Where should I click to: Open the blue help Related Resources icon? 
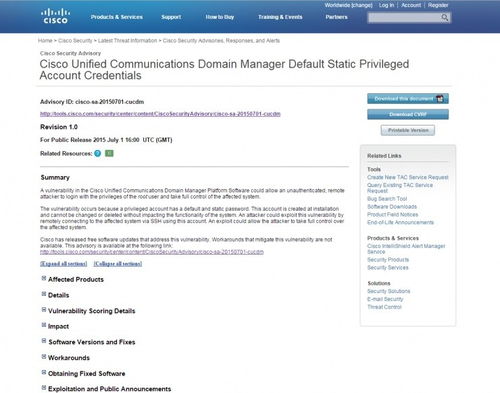point(97,153)
